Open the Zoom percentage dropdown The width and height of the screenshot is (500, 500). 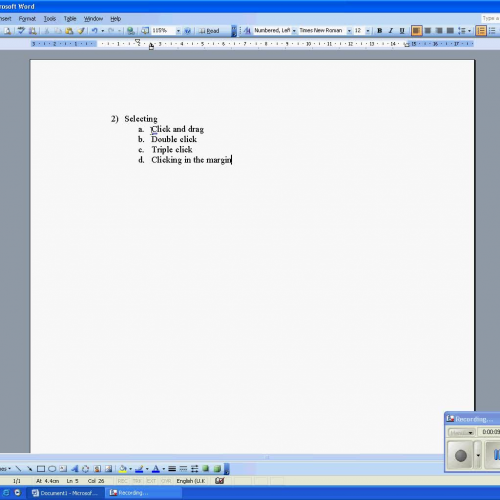coord(178,31)
